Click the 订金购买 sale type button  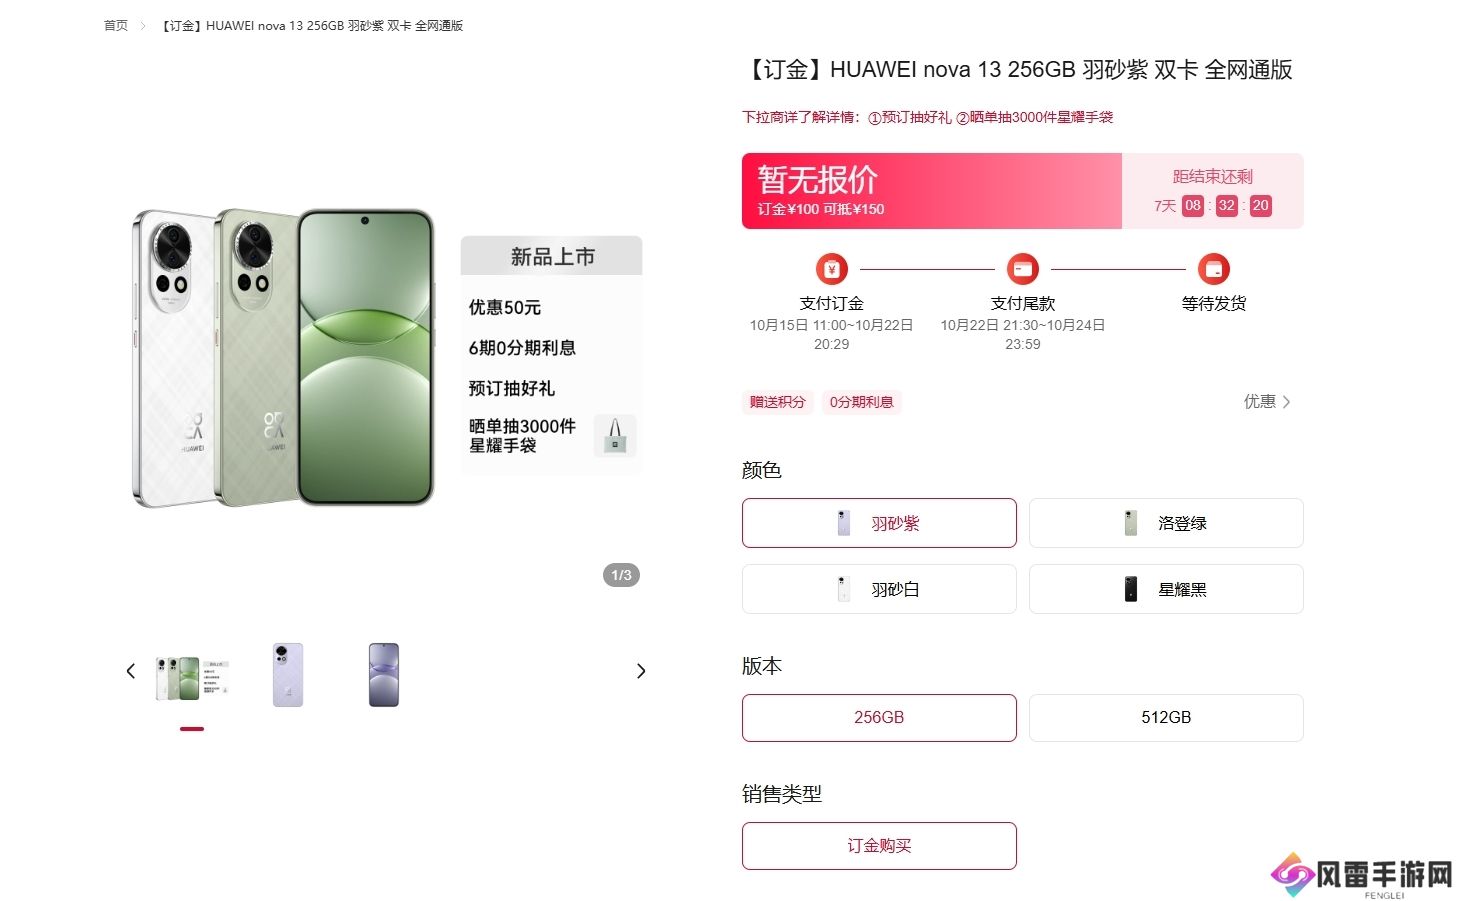click(879, 846)
